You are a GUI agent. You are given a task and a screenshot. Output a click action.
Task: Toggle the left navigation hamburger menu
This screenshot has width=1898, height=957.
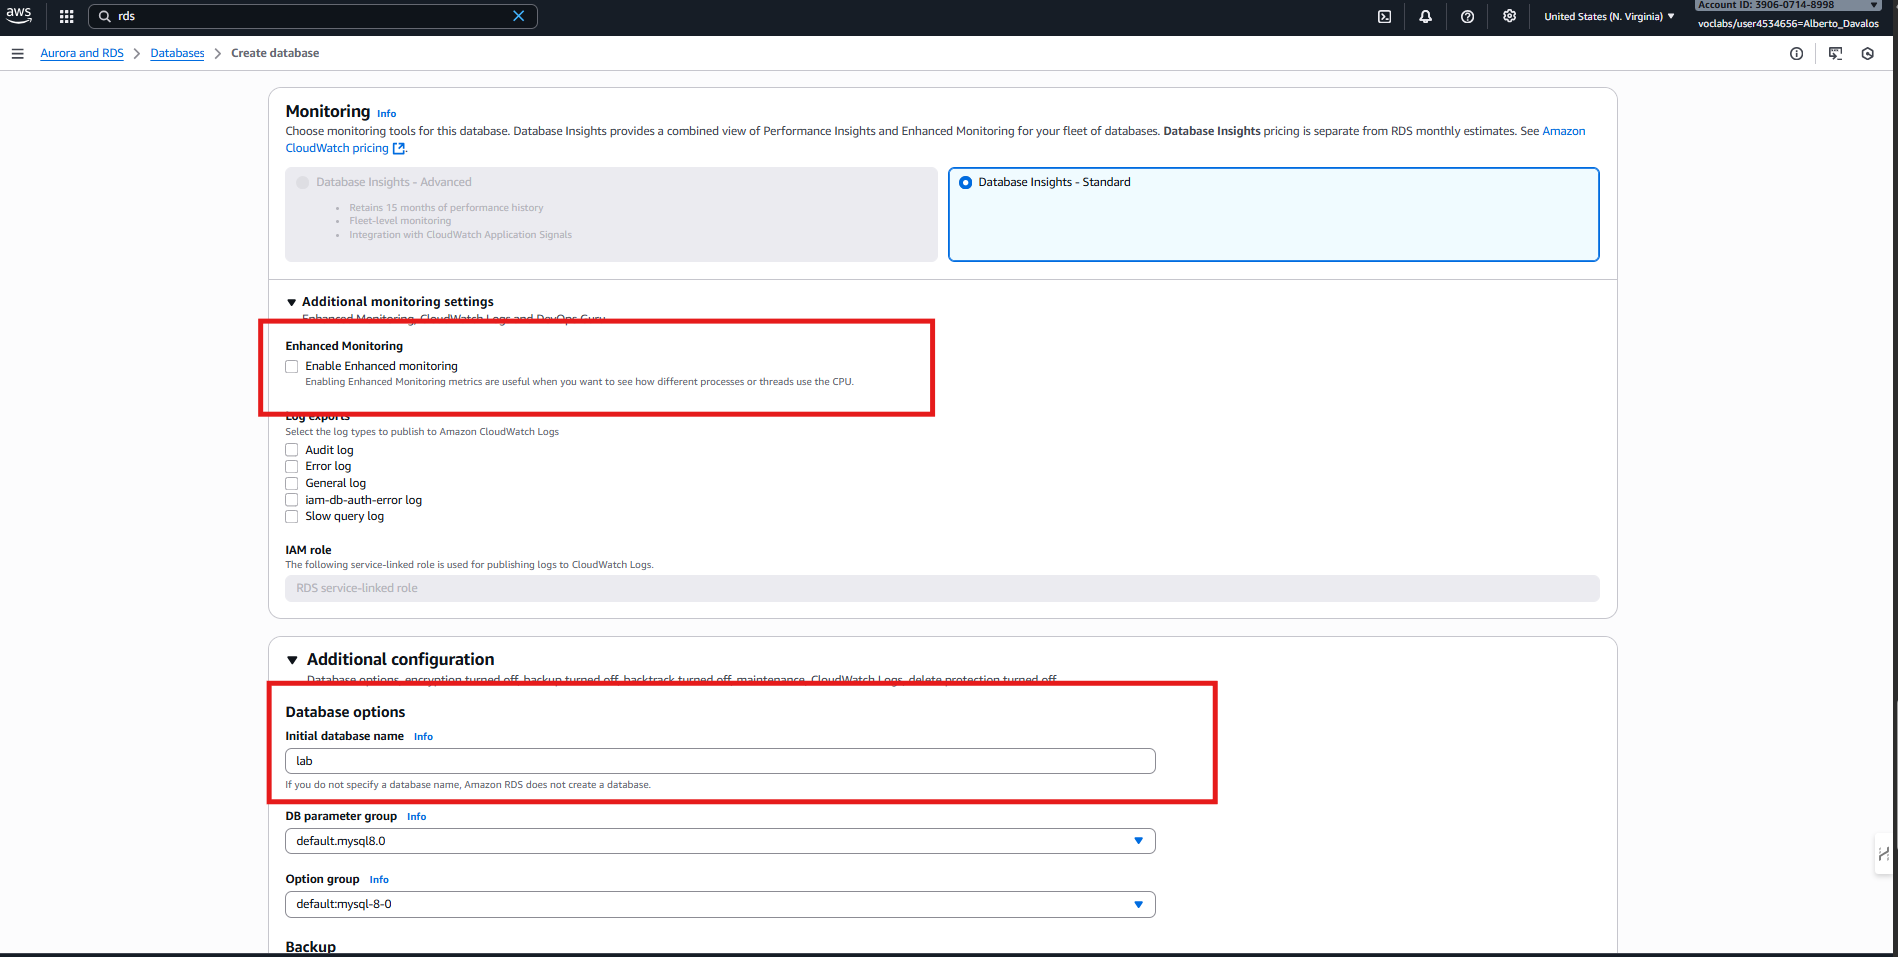click(x=17, y=54)
